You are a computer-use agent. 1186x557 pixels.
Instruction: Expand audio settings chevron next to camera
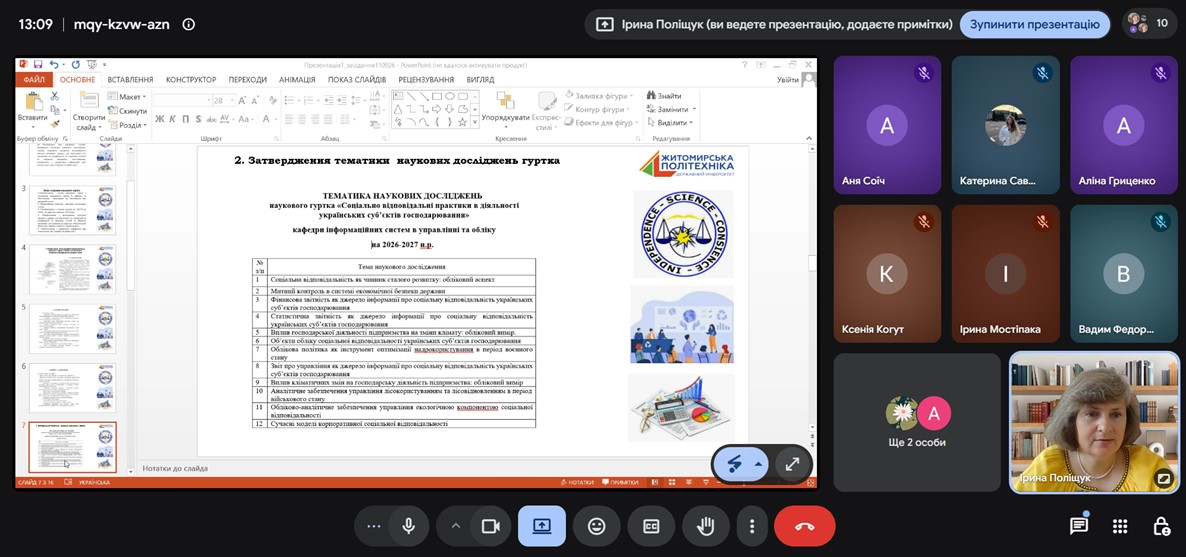[x=456, y=526]
